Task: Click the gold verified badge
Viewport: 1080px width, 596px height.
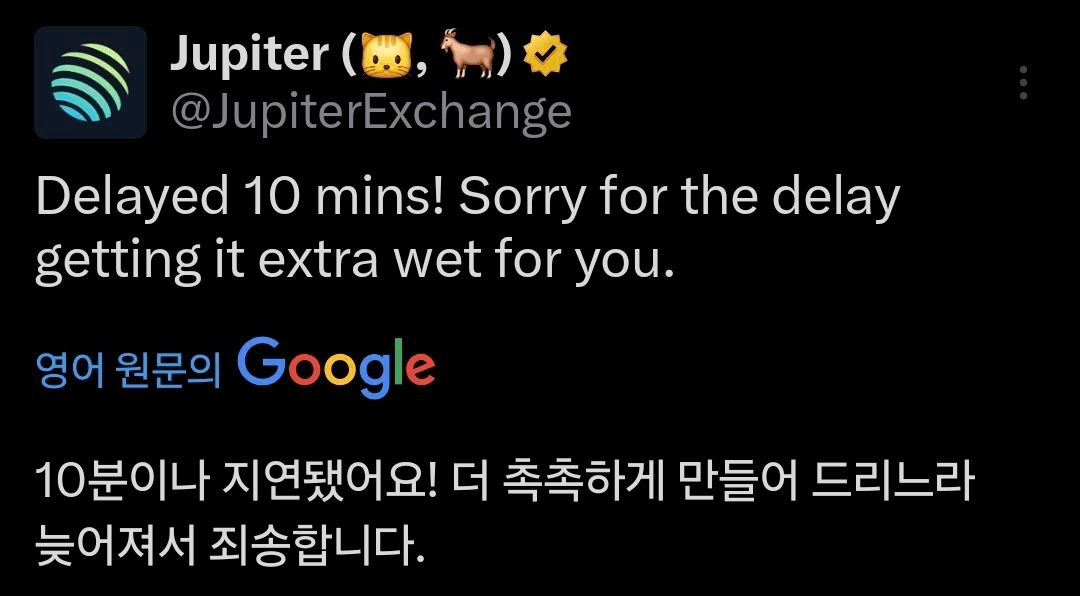Action: coord(546,58)
